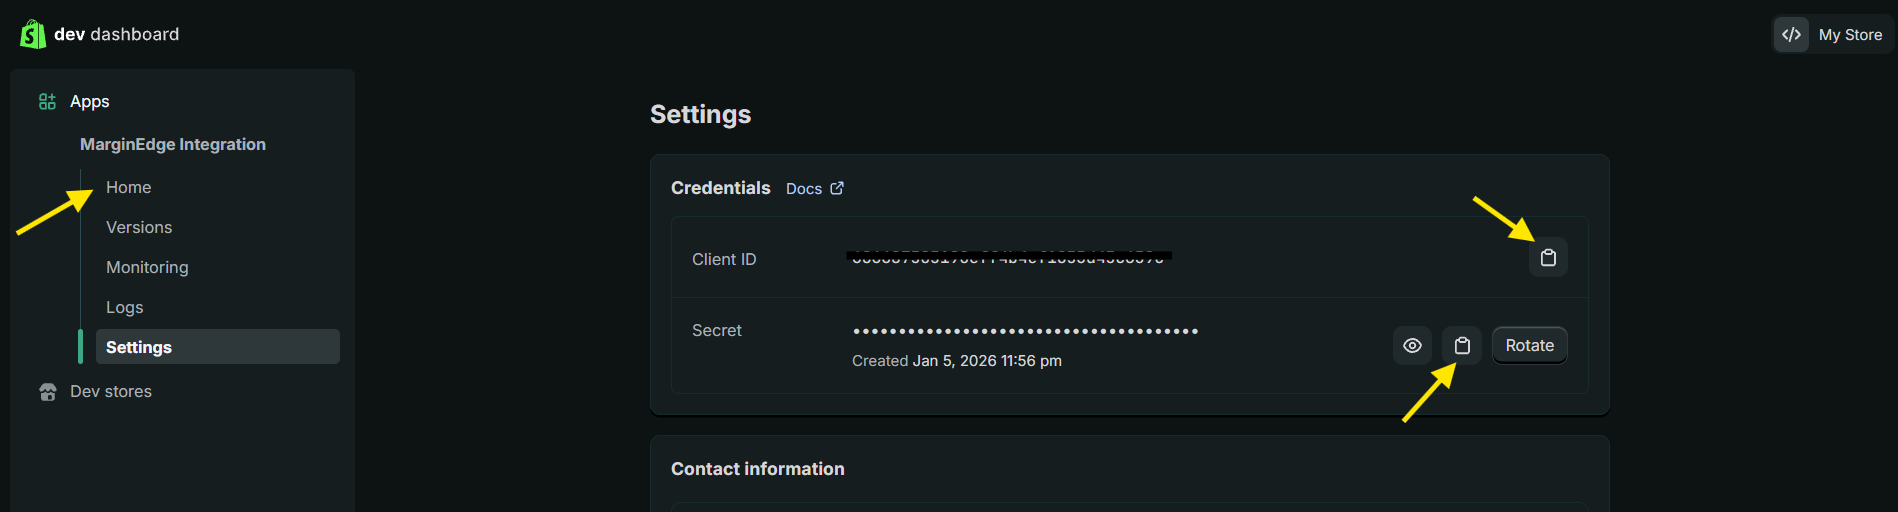Reveal the Secret with eye icon

(x=1412, y=346)
